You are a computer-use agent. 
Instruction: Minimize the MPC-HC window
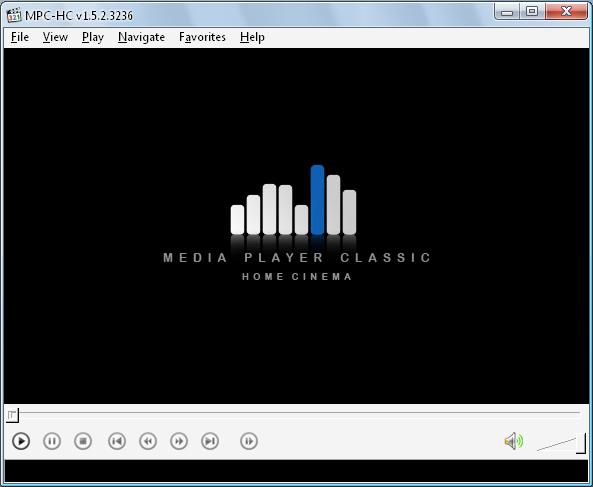pyautogui.click(x=507, y=12)
